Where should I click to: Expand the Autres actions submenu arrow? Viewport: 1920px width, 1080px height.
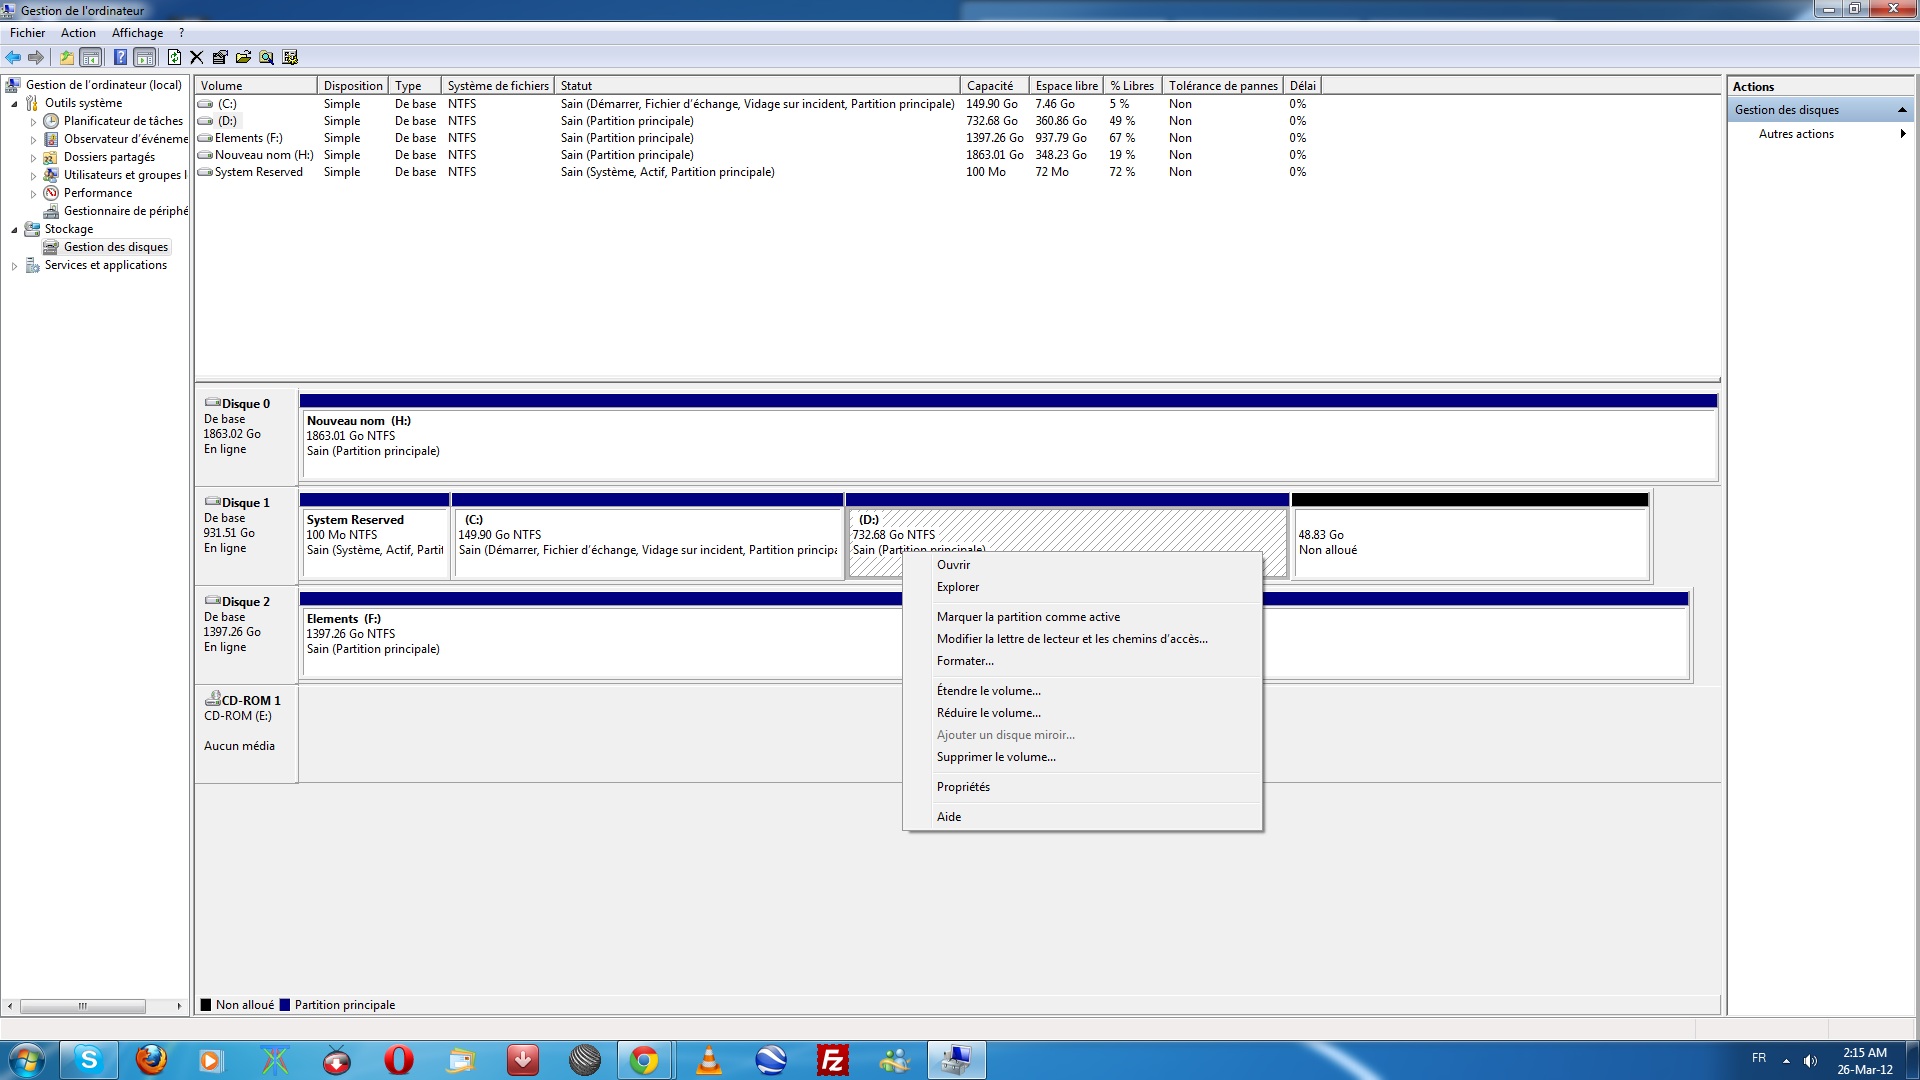click(x=1902, y=134)
